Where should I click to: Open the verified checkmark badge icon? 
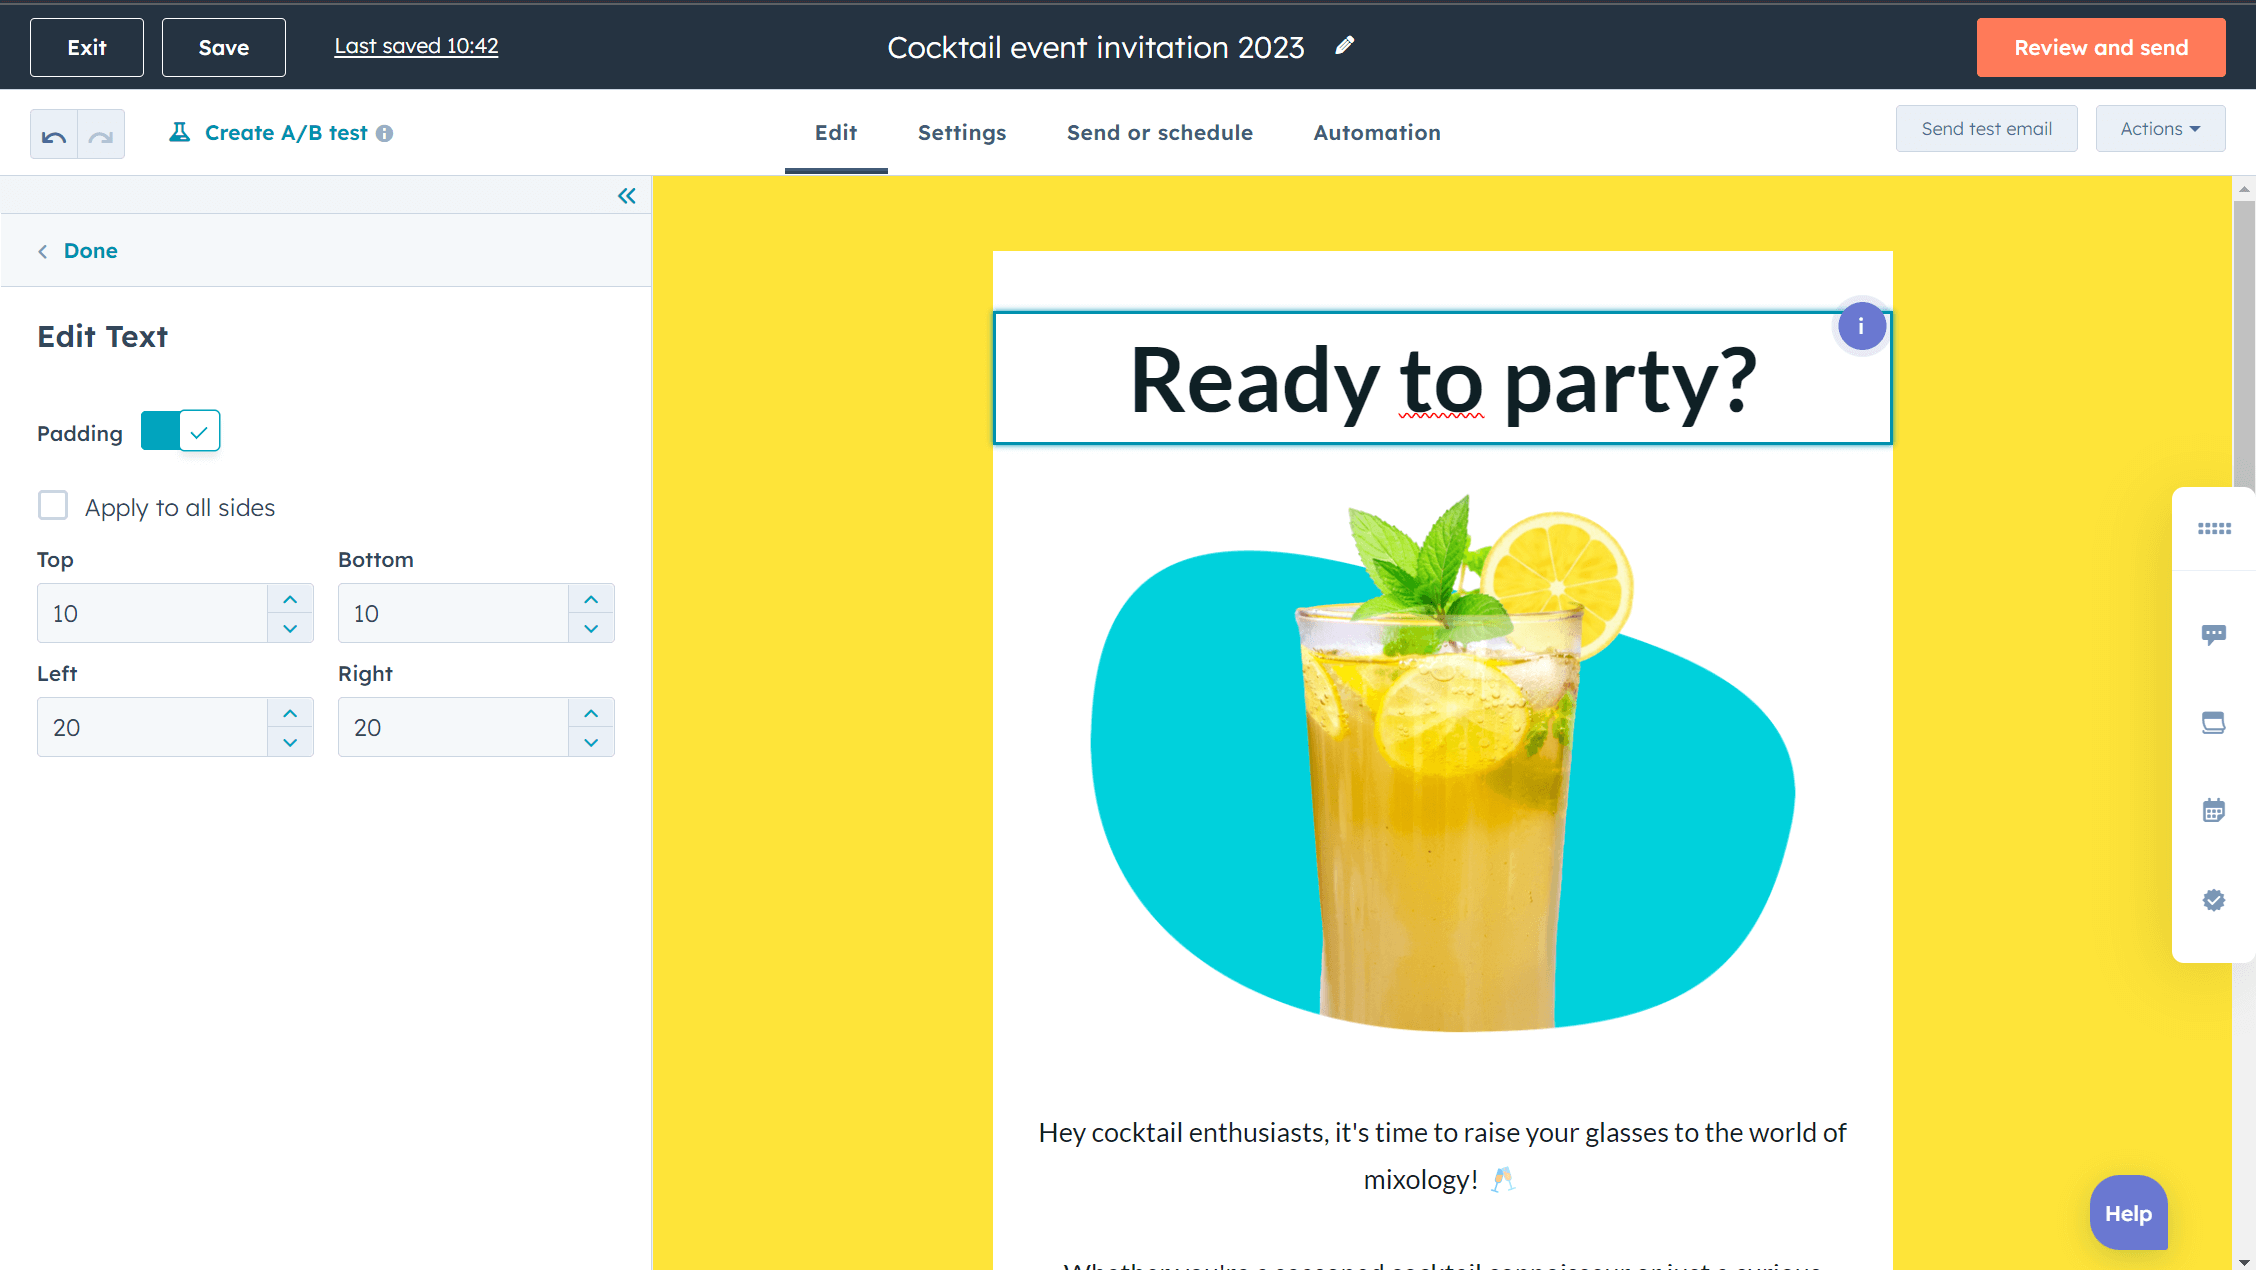coord(2214,900)
